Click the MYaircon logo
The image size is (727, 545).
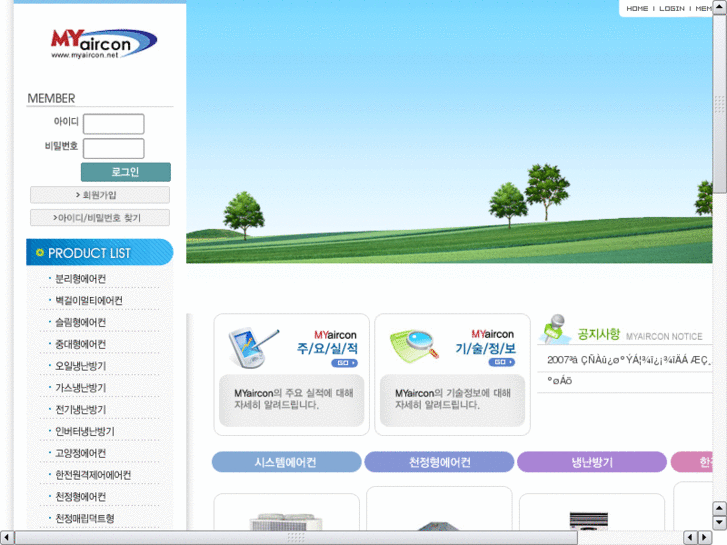(x=104, y=44)
